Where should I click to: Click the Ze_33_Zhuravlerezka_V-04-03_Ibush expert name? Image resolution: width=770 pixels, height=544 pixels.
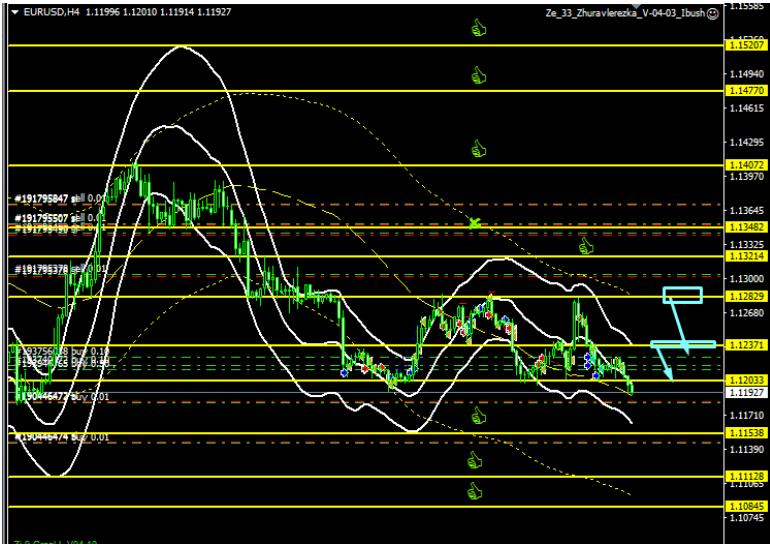[625, 14]
